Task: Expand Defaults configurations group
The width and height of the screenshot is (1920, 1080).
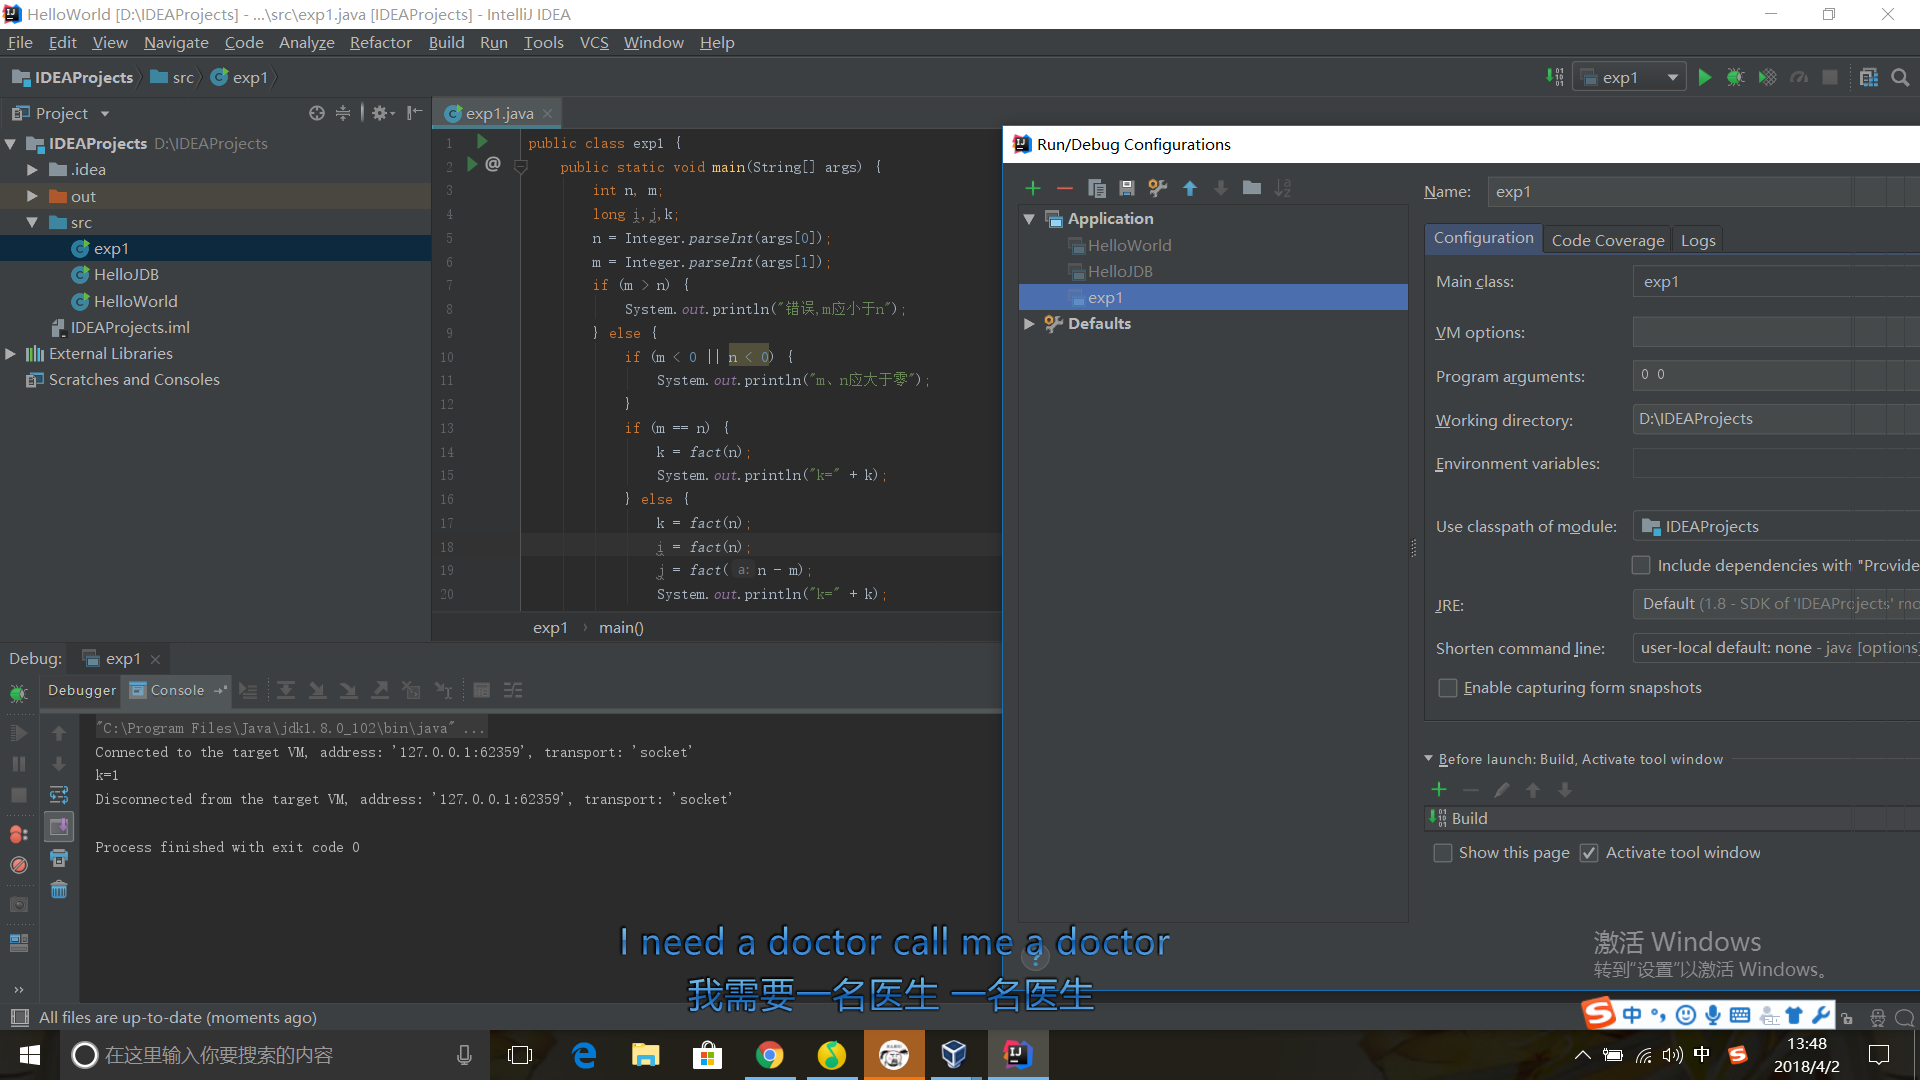Action: point(1029,323)
